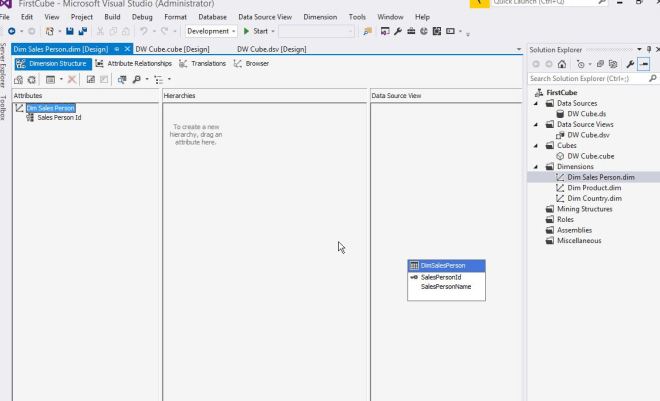Screen dimensions: 660x401
Task: Open the Dimension menu
Action: [x=320, y=17]
